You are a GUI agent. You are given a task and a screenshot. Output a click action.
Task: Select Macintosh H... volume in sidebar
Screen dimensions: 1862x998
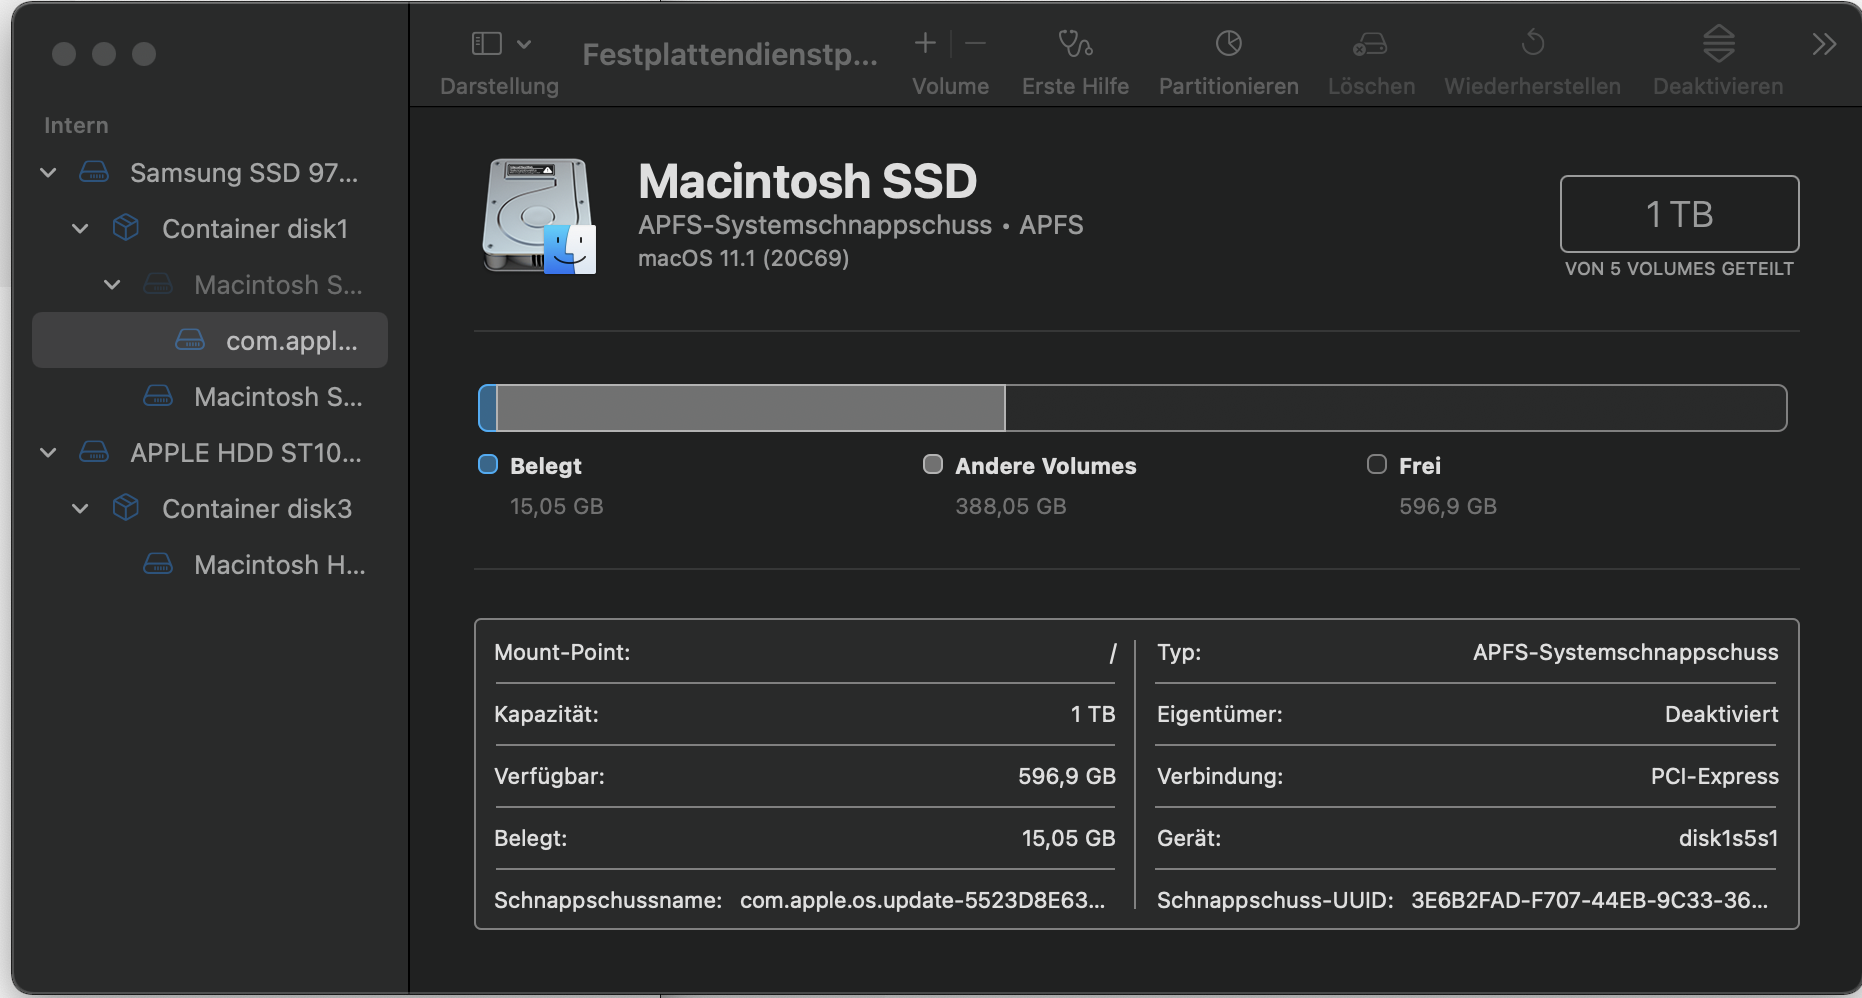click(x=279, y=565)
